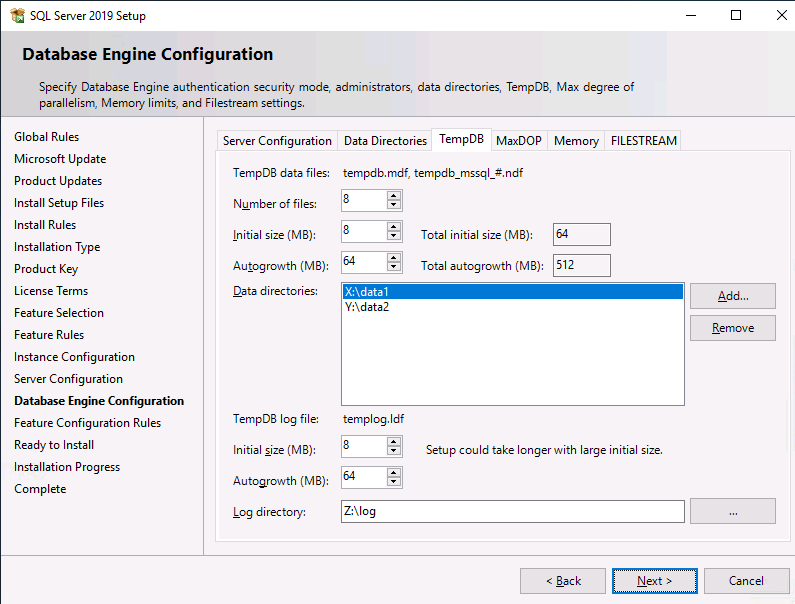Proceed with the Next button
The height and width of the screenshot is (604, 795).
click(x=654, y=581)
